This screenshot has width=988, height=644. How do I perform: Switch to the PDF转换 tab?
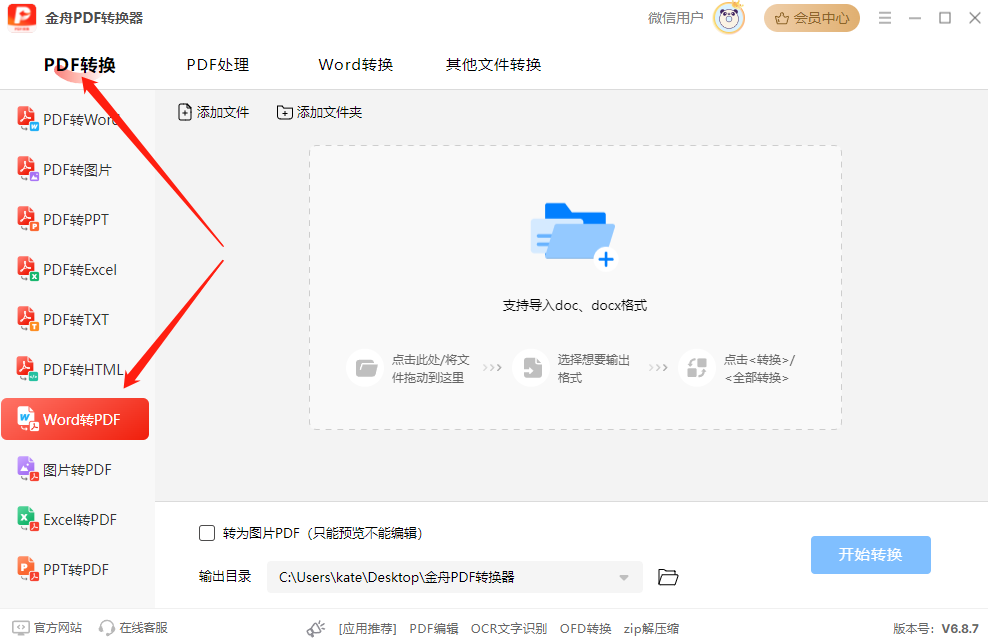(x=79, y=65)
